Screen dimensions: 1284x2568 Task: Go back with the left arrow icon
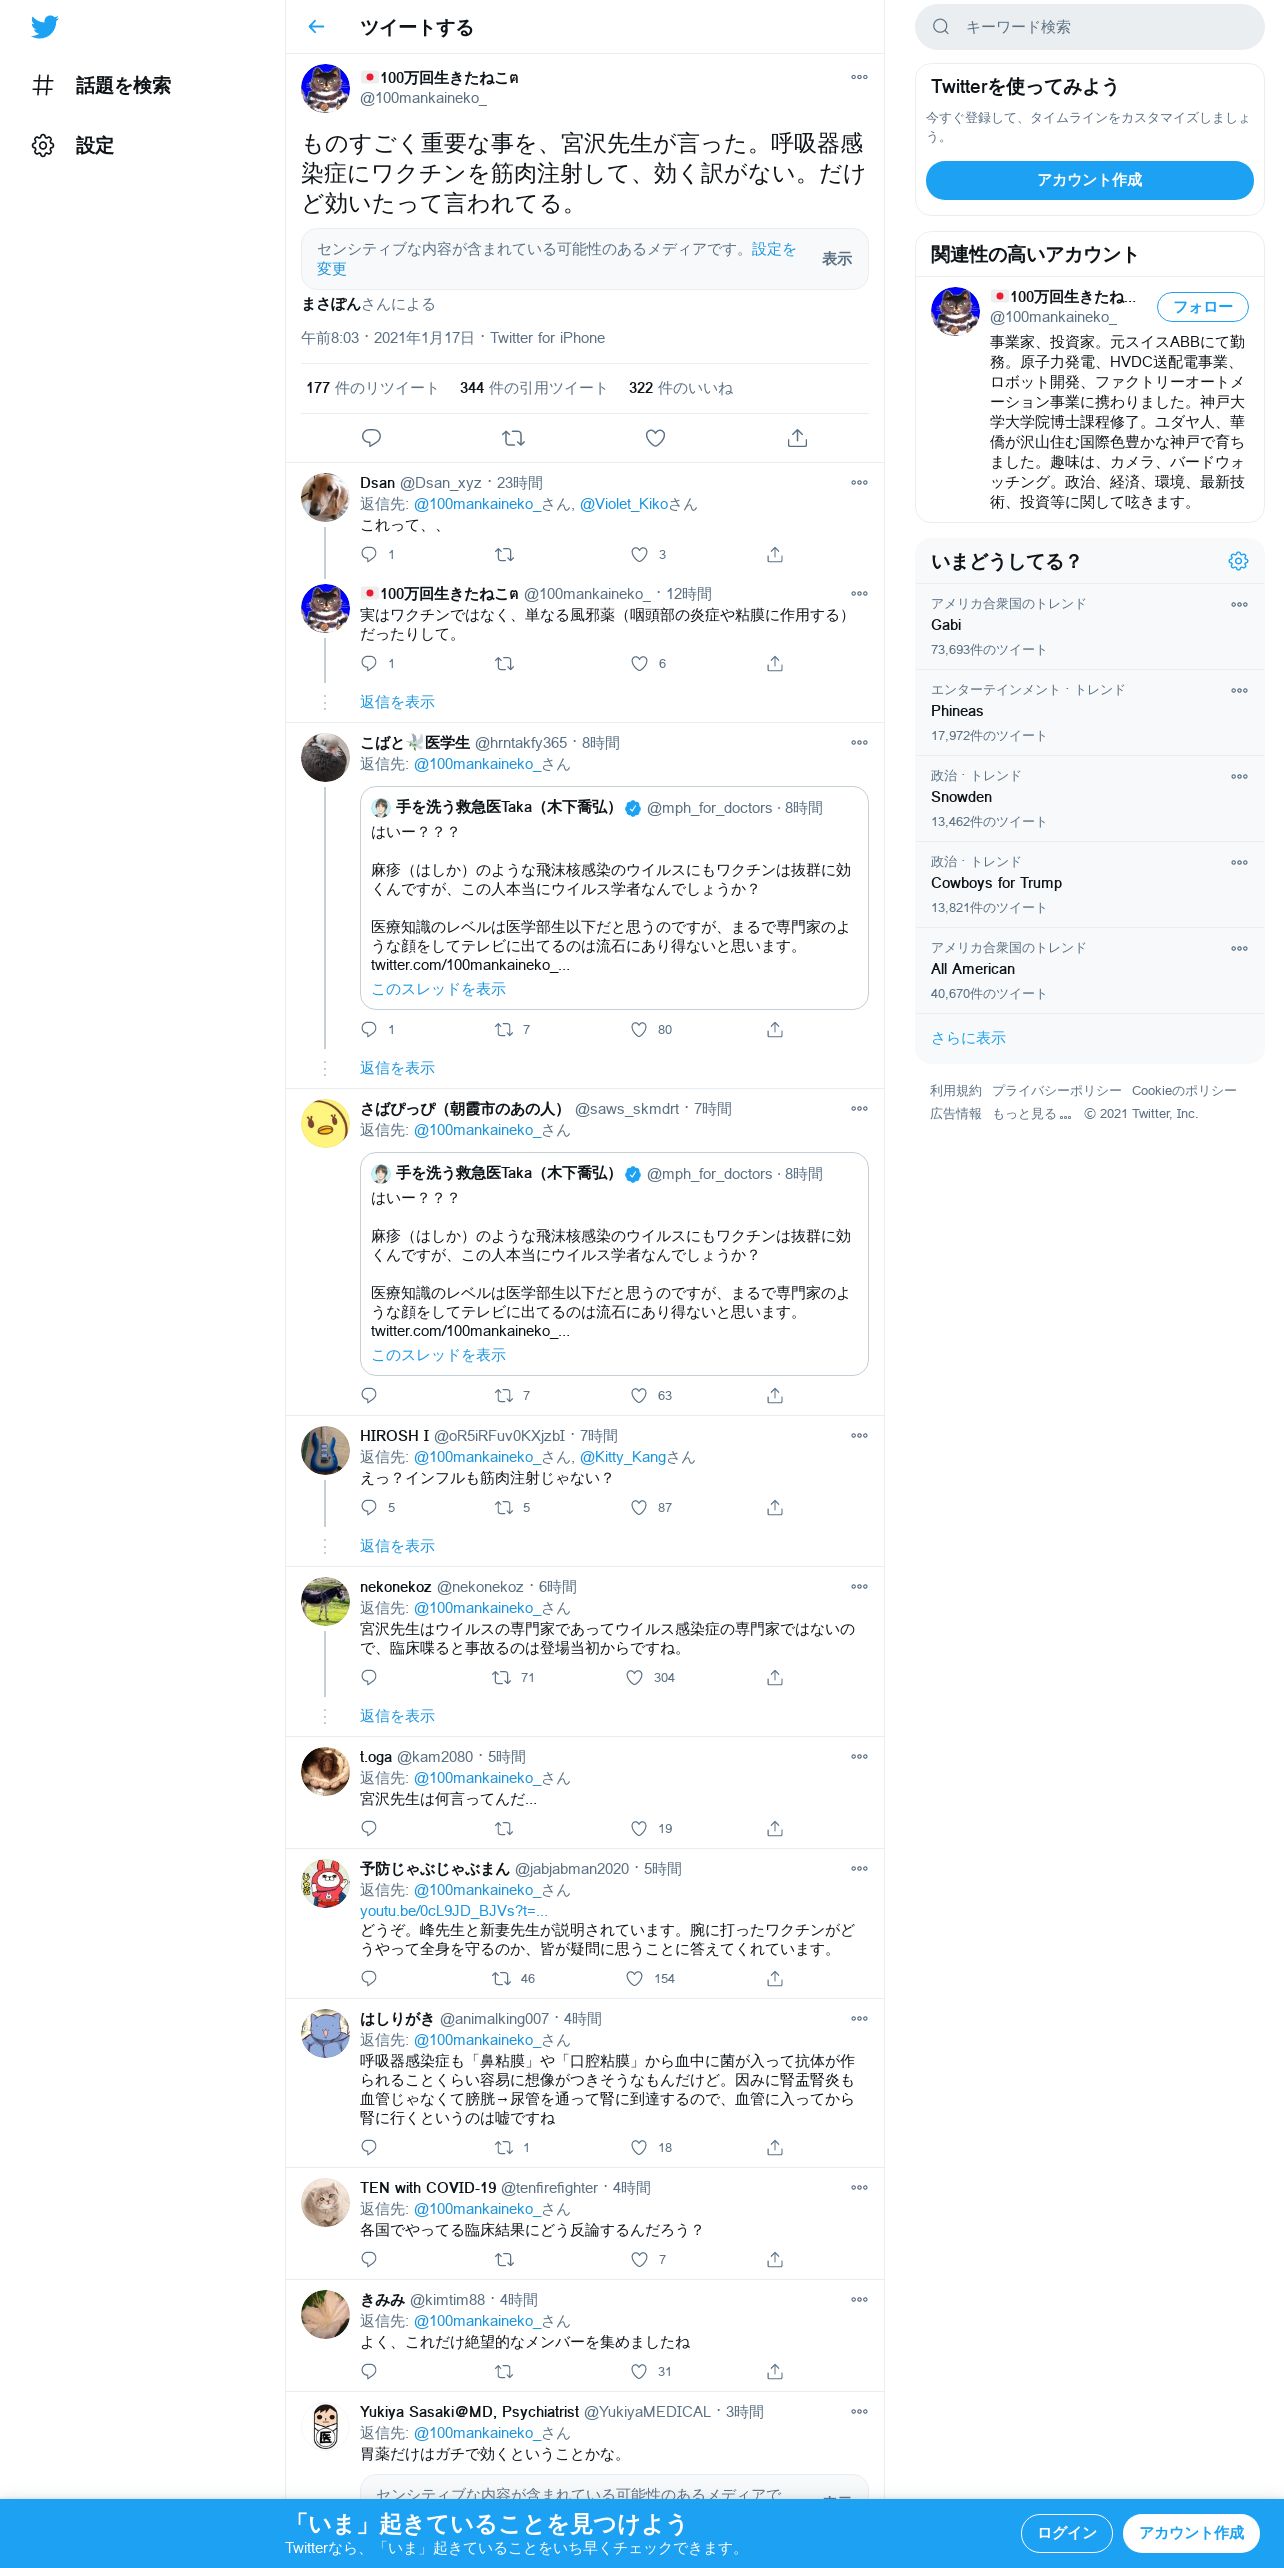[316, 27]
